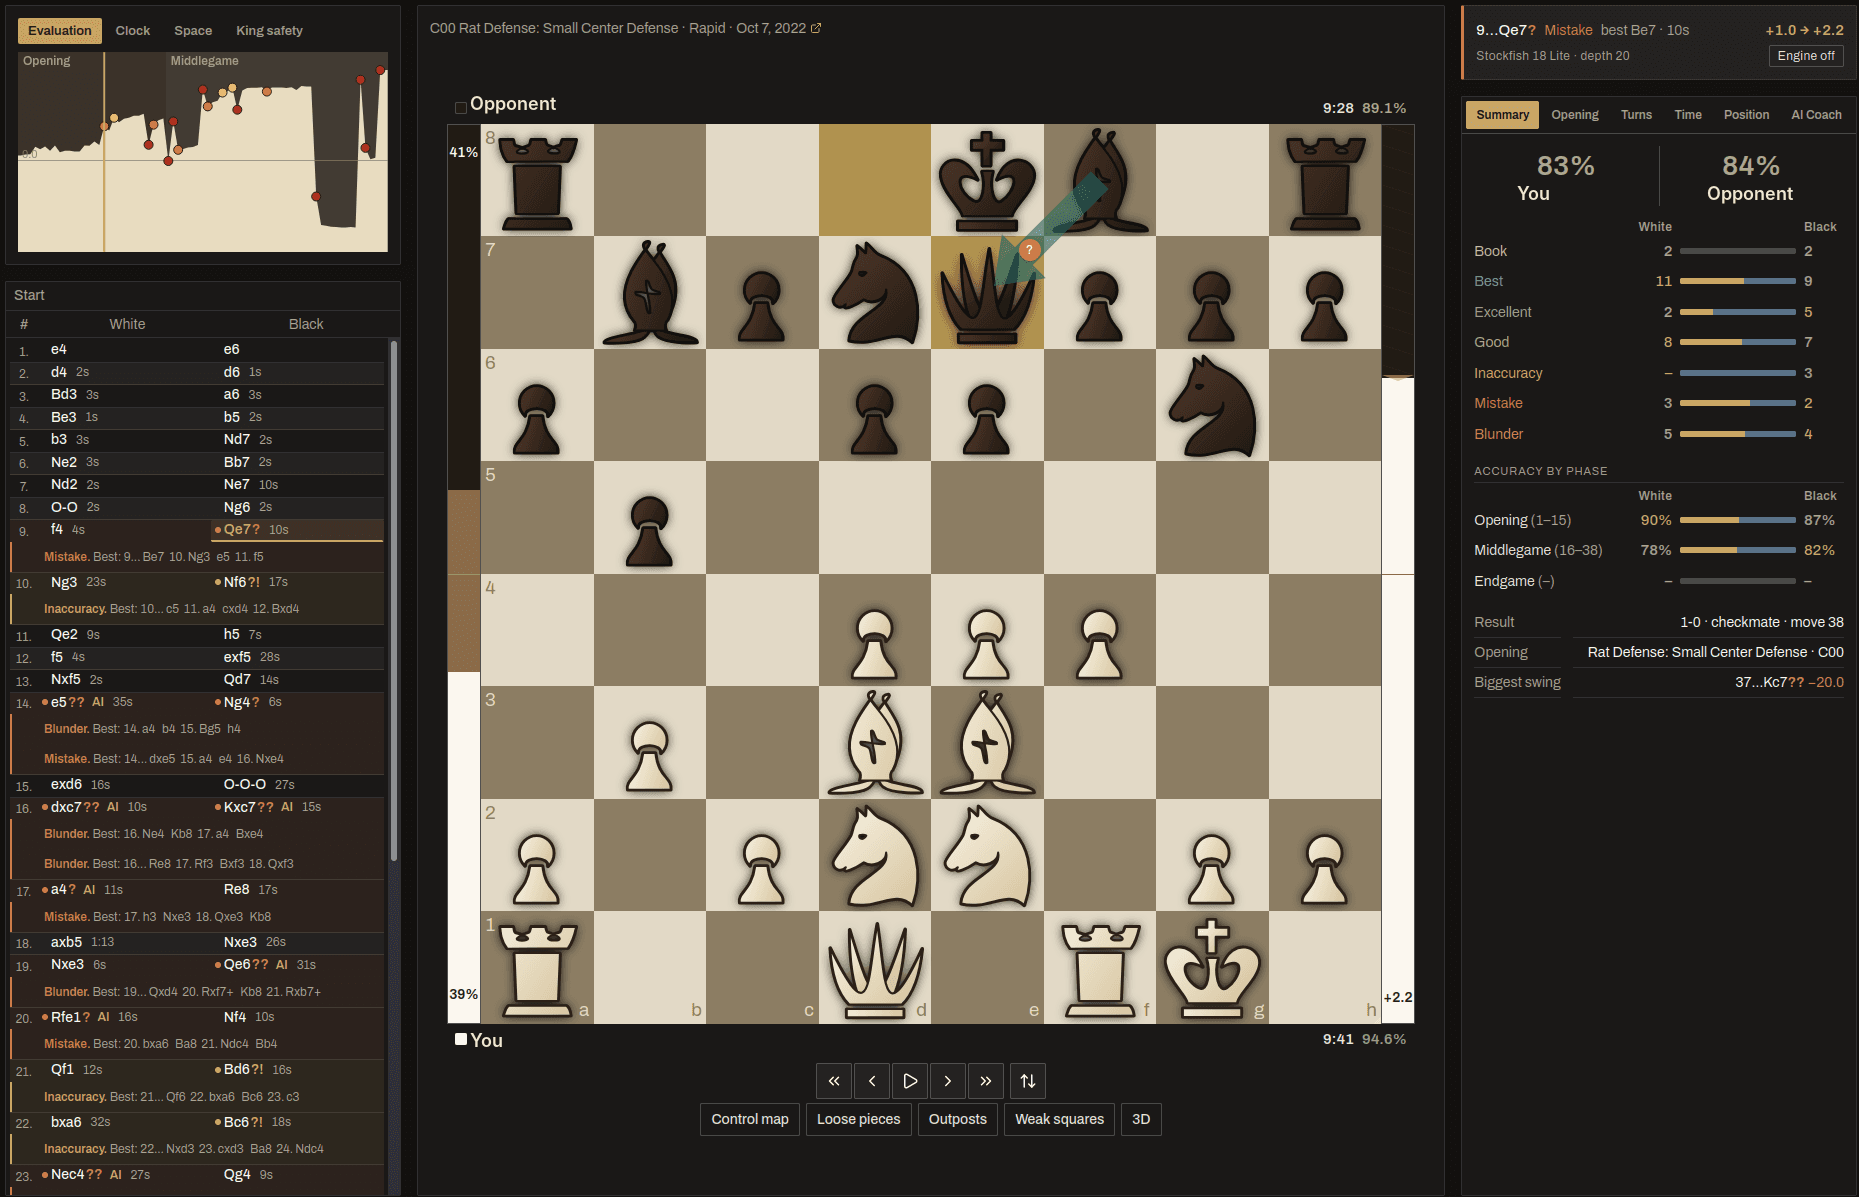
Task: Jump to last move button
Action: 986,1081
